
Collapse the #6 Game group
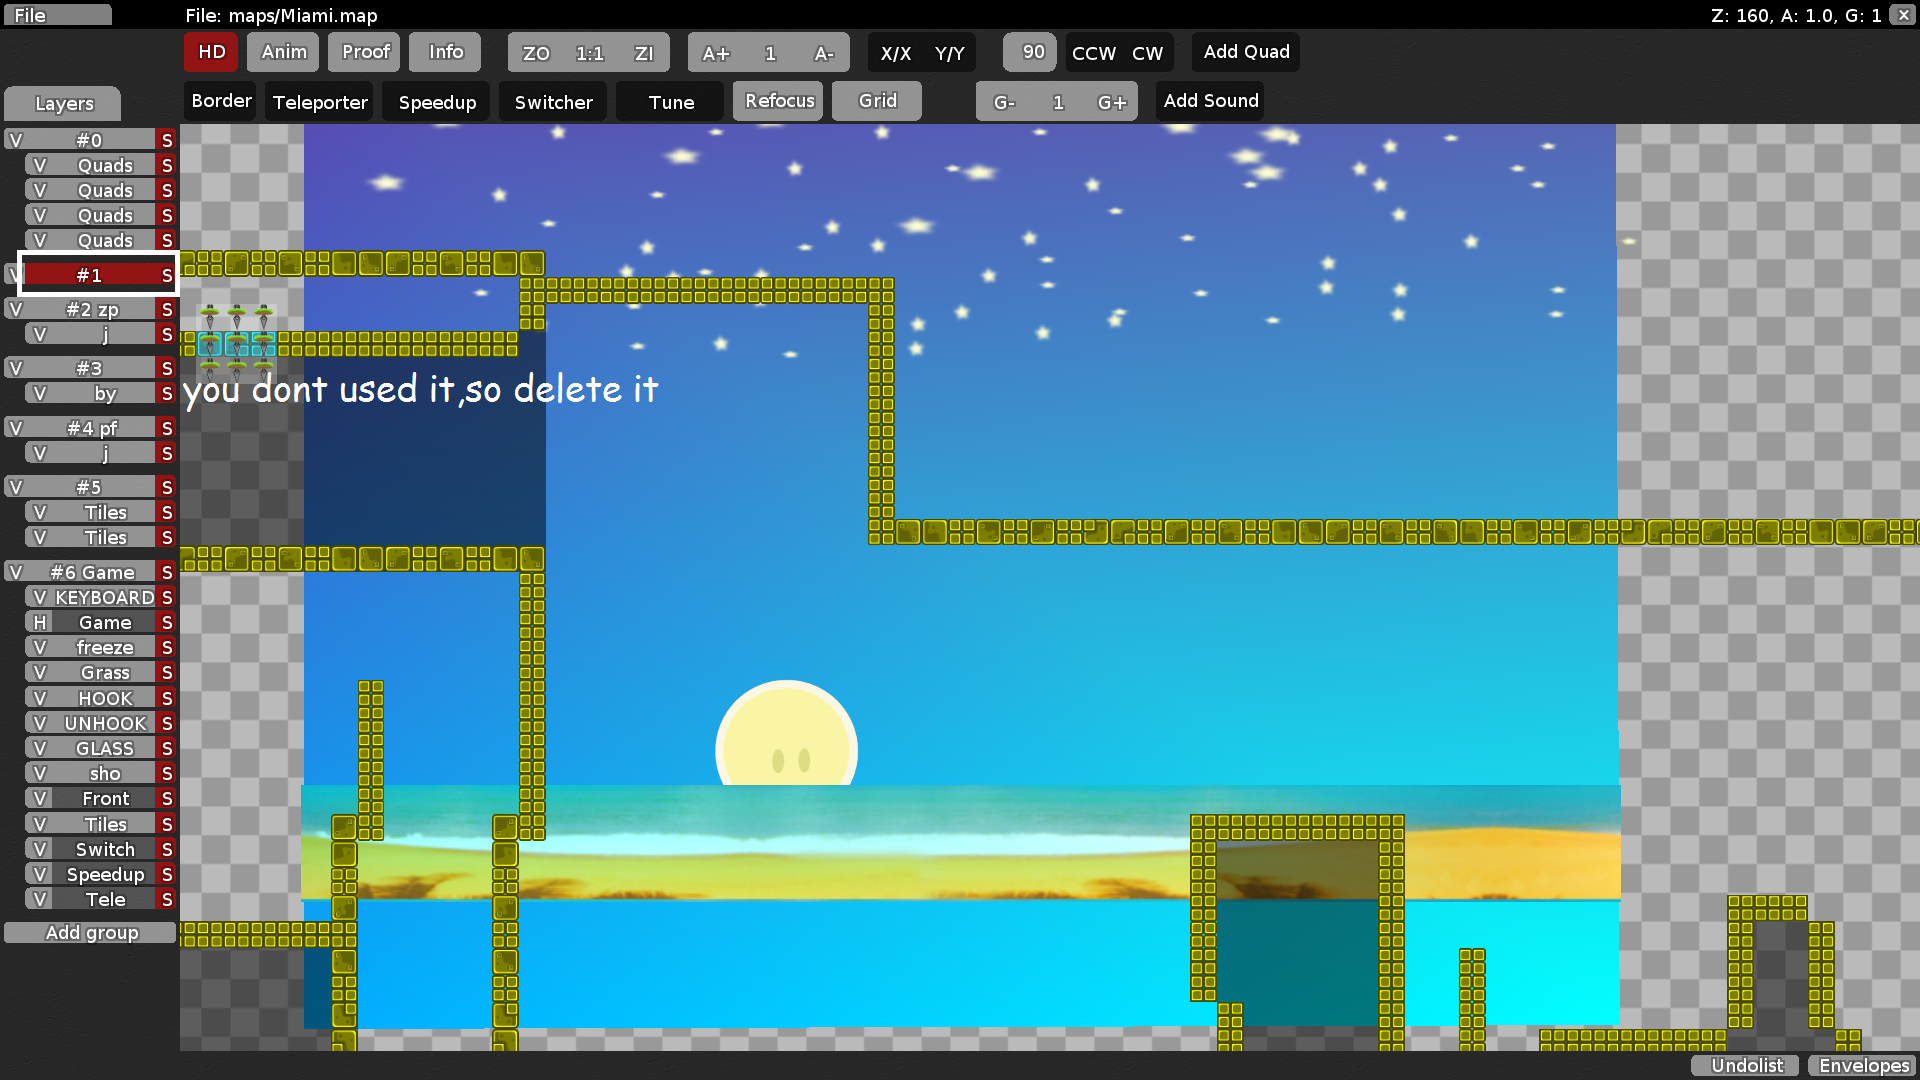92,572
